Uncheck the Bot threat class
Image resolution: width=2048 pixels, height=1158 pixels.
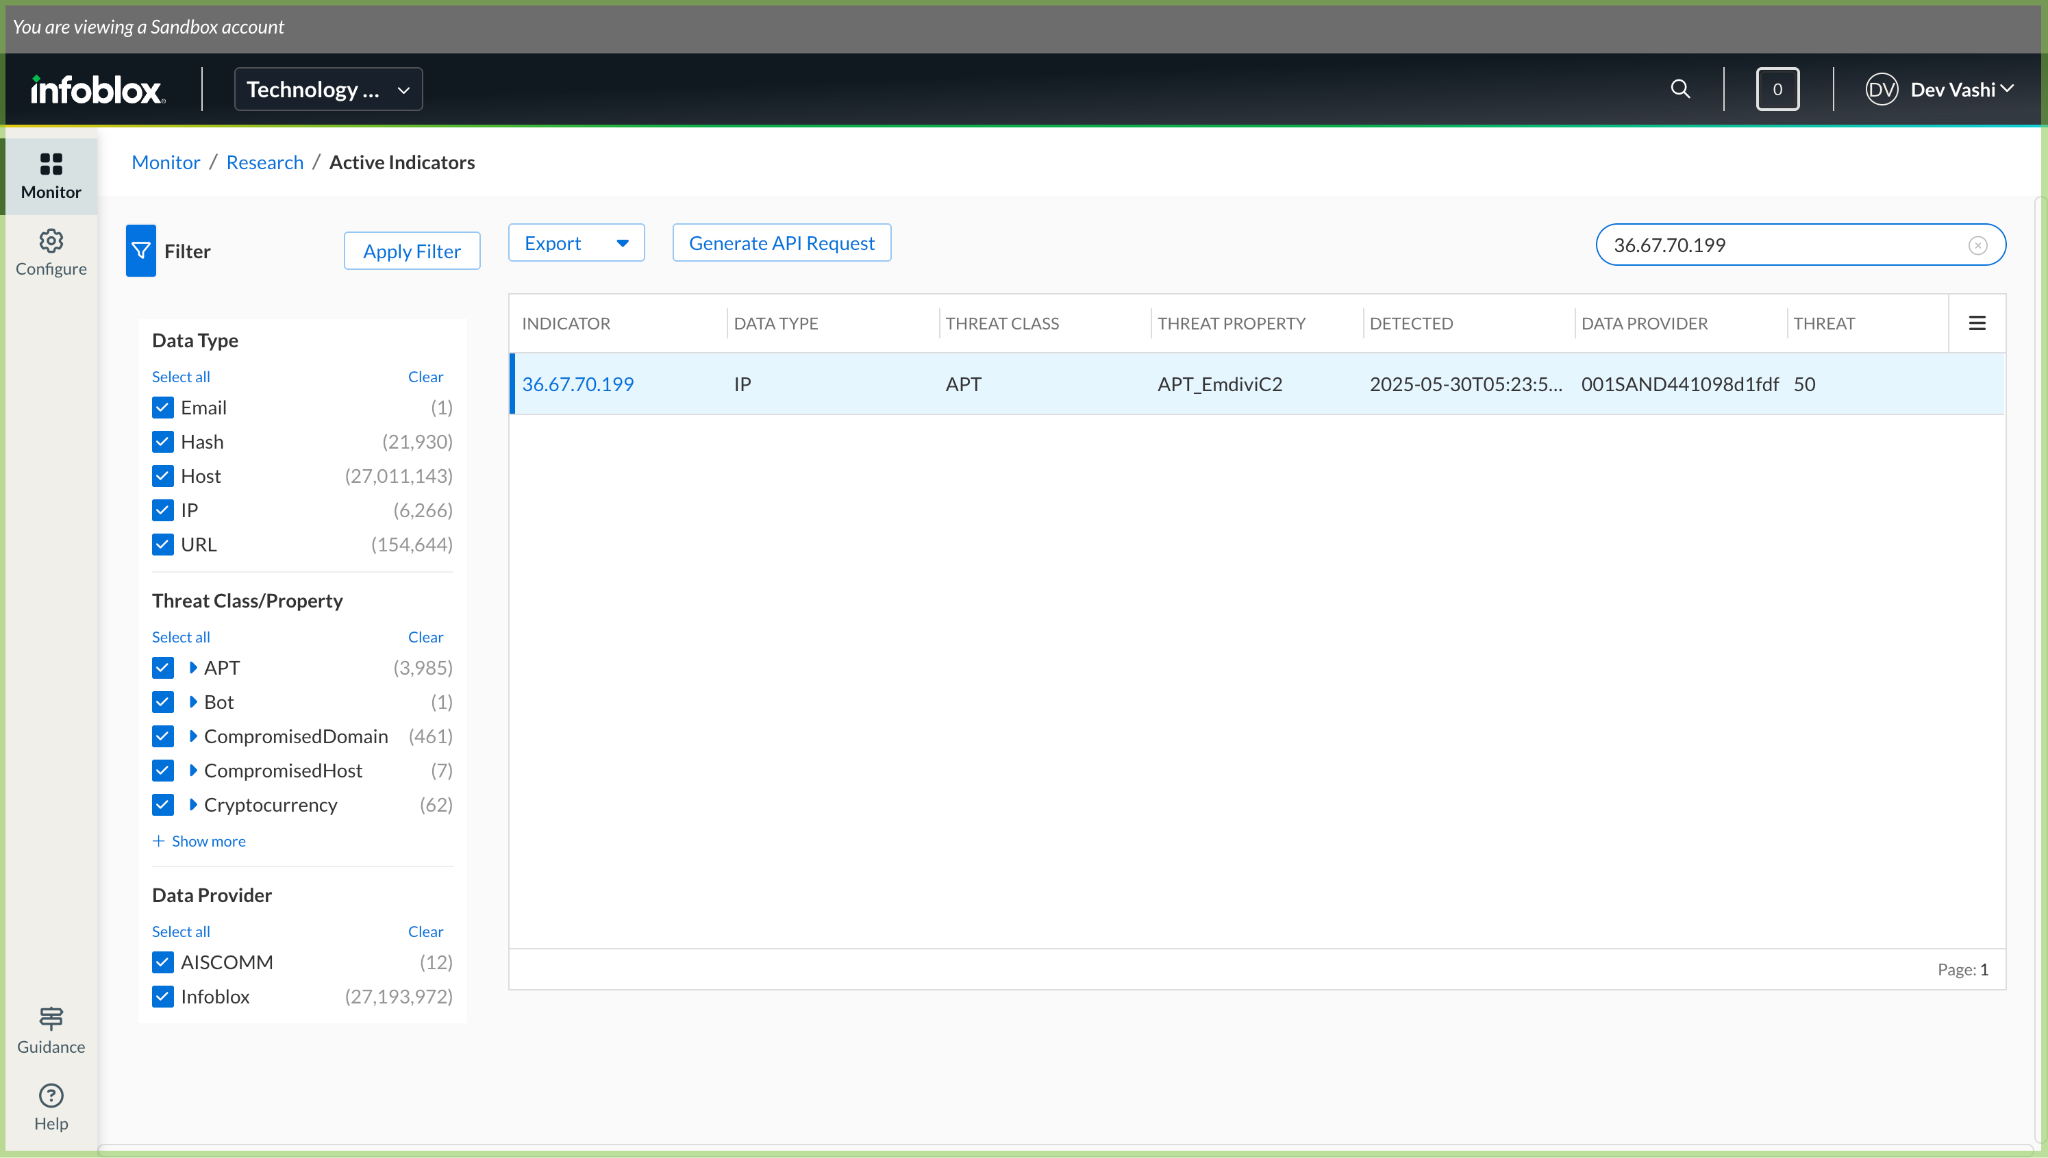pos(163,702)
